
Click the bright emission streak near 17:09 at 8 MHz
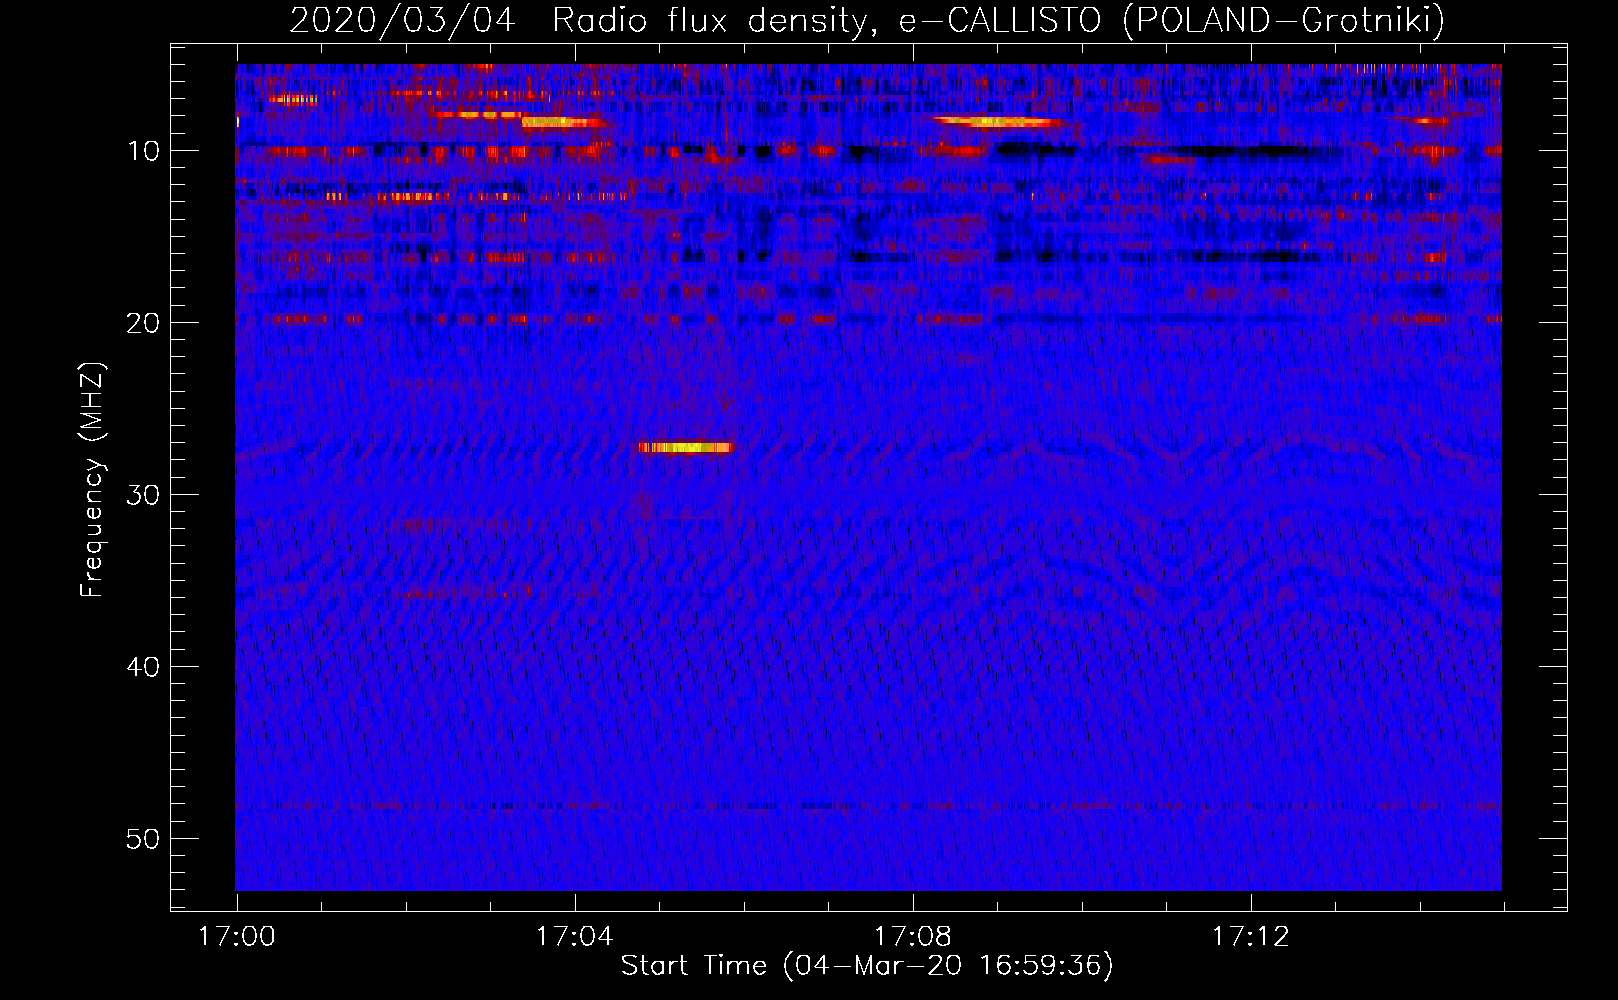(x=997, y=122)
